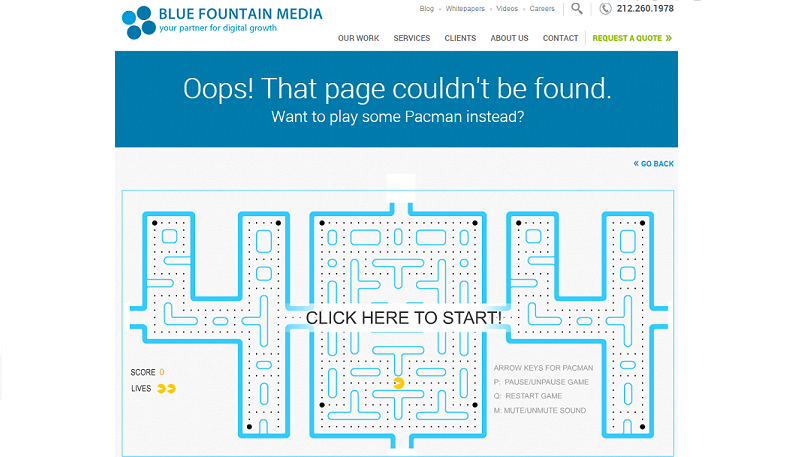800x457 pixels.
Task: Click the first Pacman life icon
Action: tap(161, 389)
